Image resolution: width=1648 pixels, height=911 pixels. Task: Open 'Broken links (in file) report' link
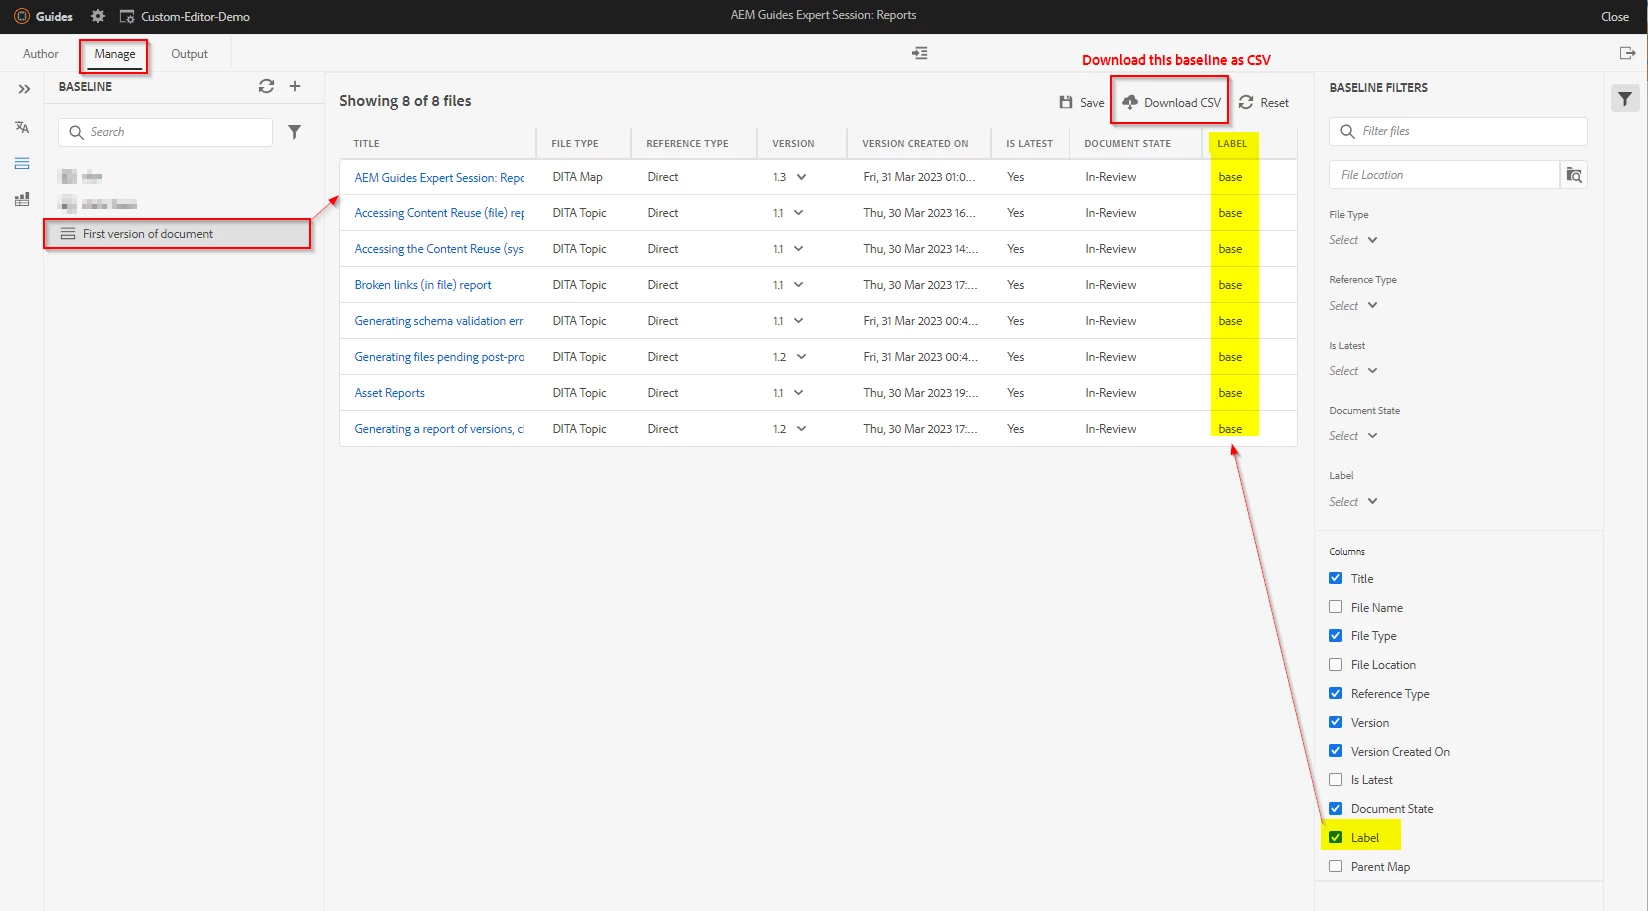coord(423,285)
